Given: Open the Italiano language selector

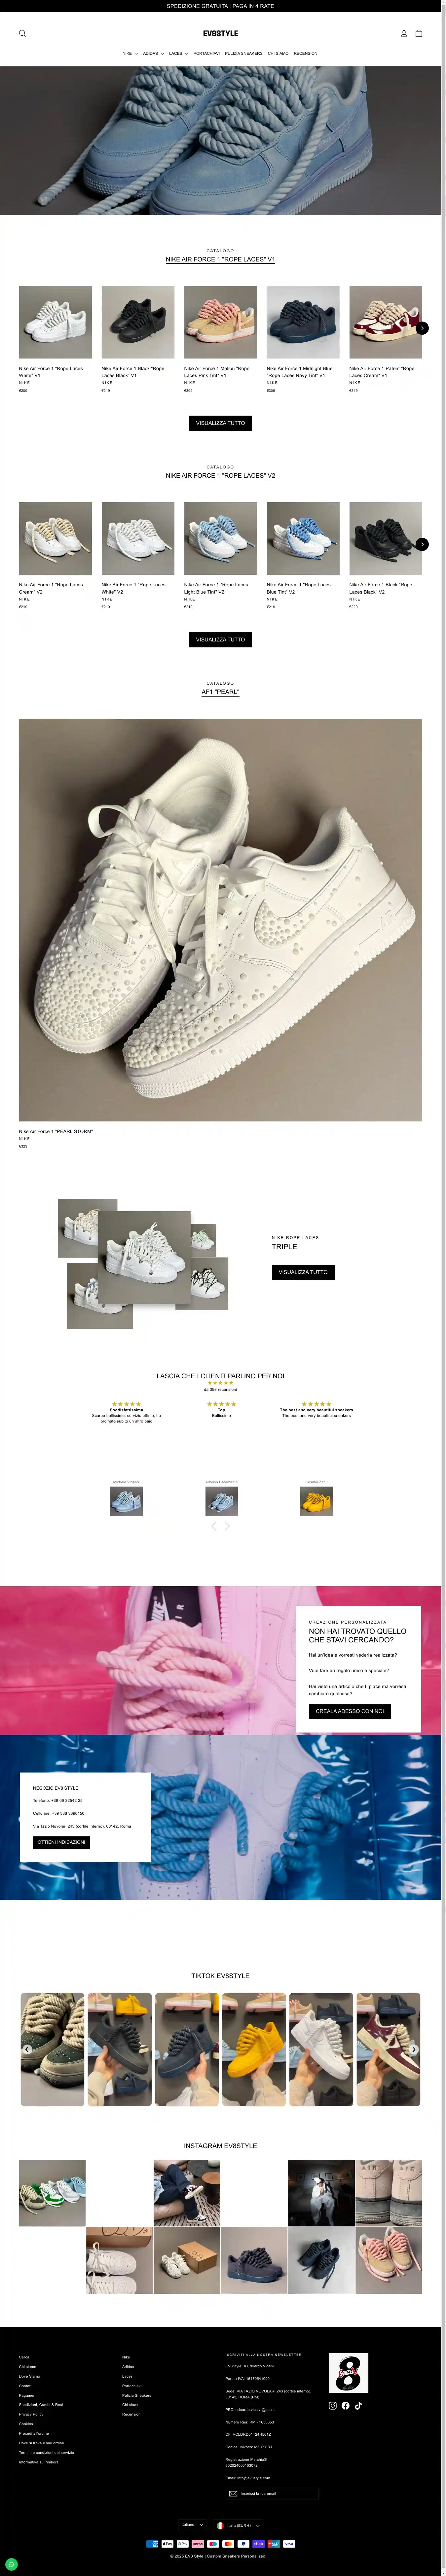Looking at the screenshot, I should pos(192,2524).
